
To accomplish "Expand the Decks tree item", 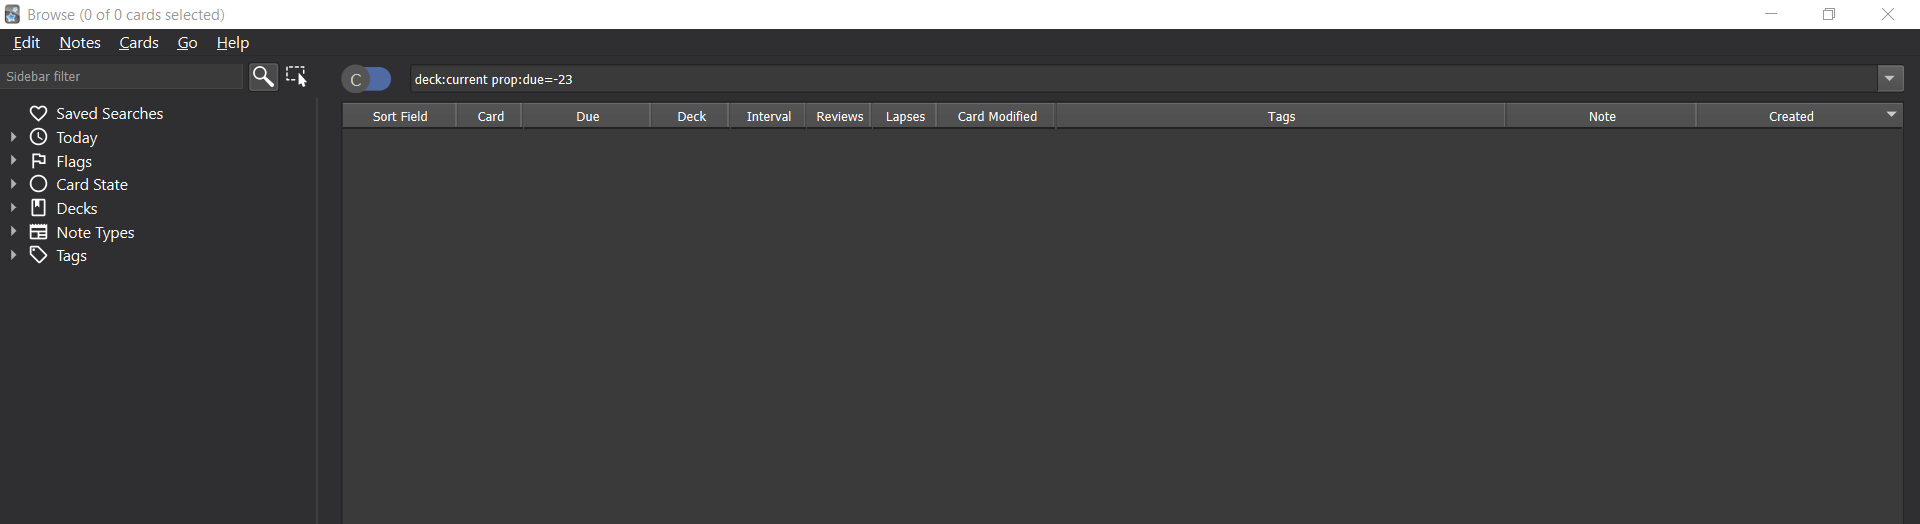I will tap(13, 208).
